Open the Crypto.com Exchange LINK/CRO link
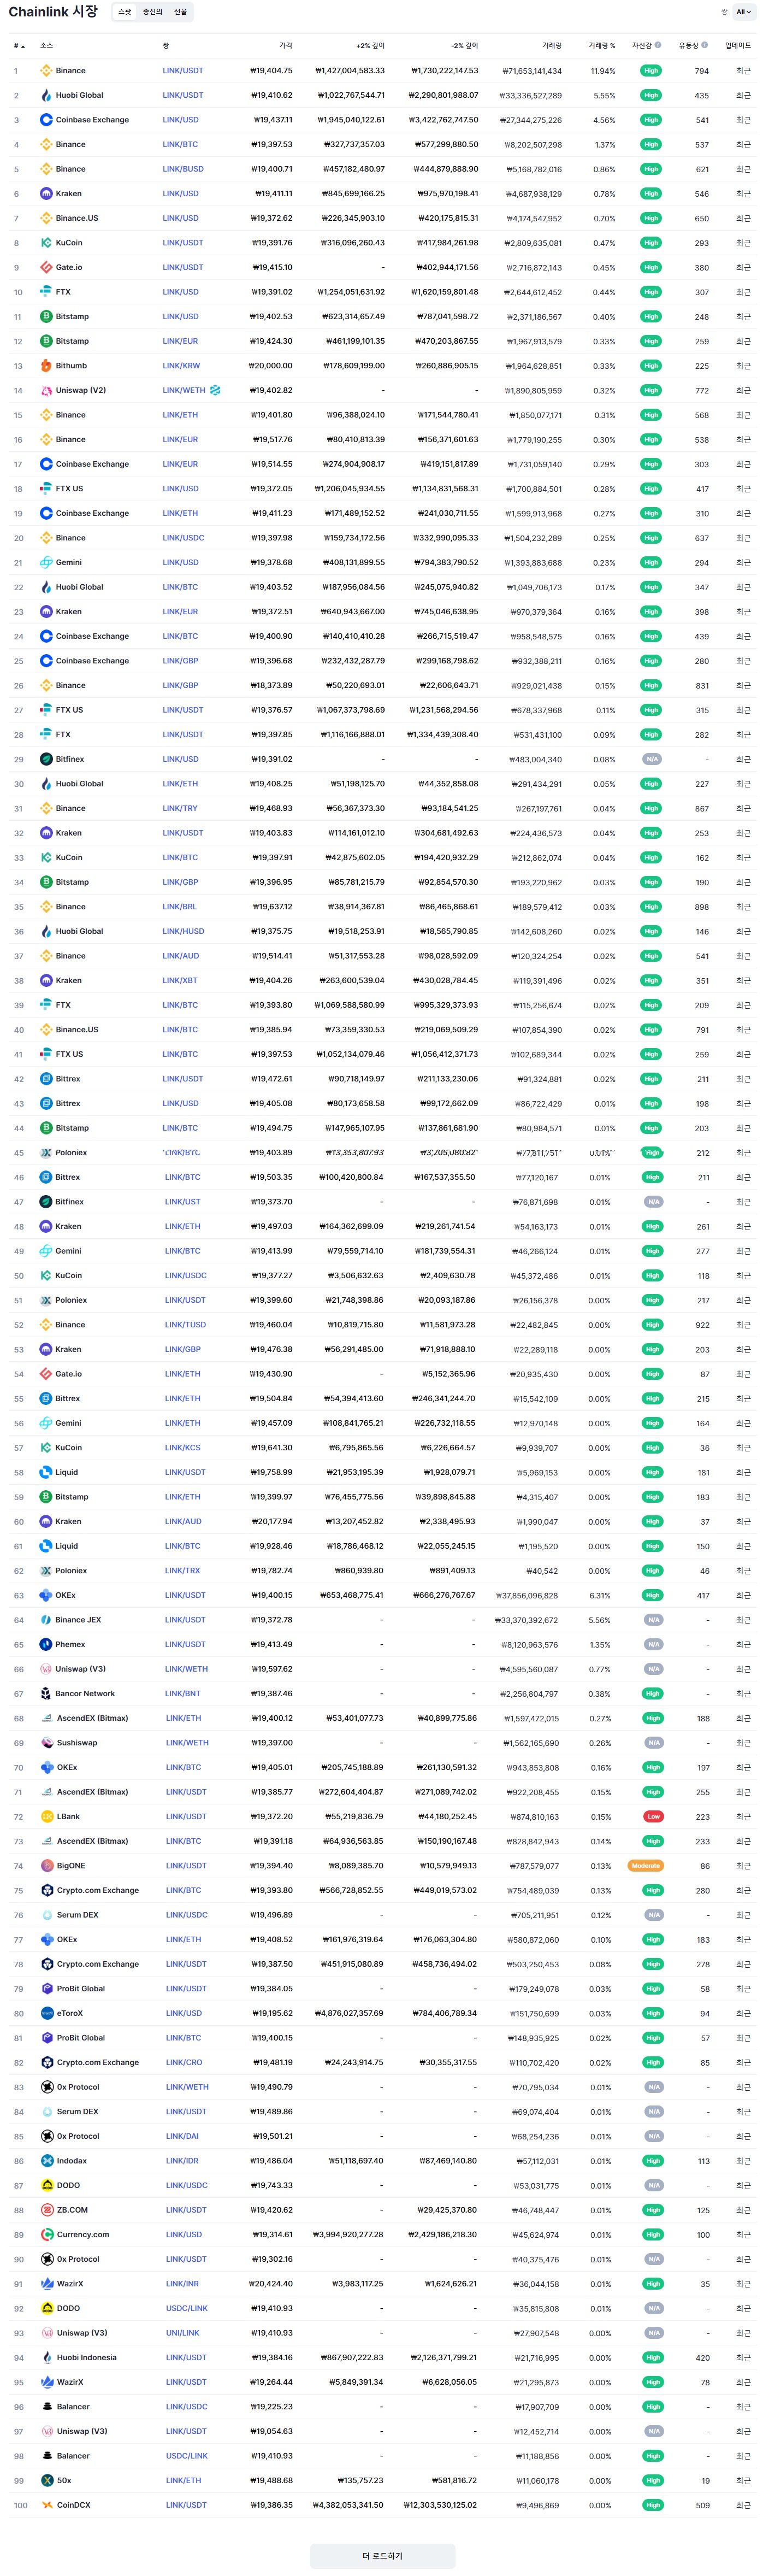Viewport: 769px width, 2576px height. click(x=183, y=2062)
